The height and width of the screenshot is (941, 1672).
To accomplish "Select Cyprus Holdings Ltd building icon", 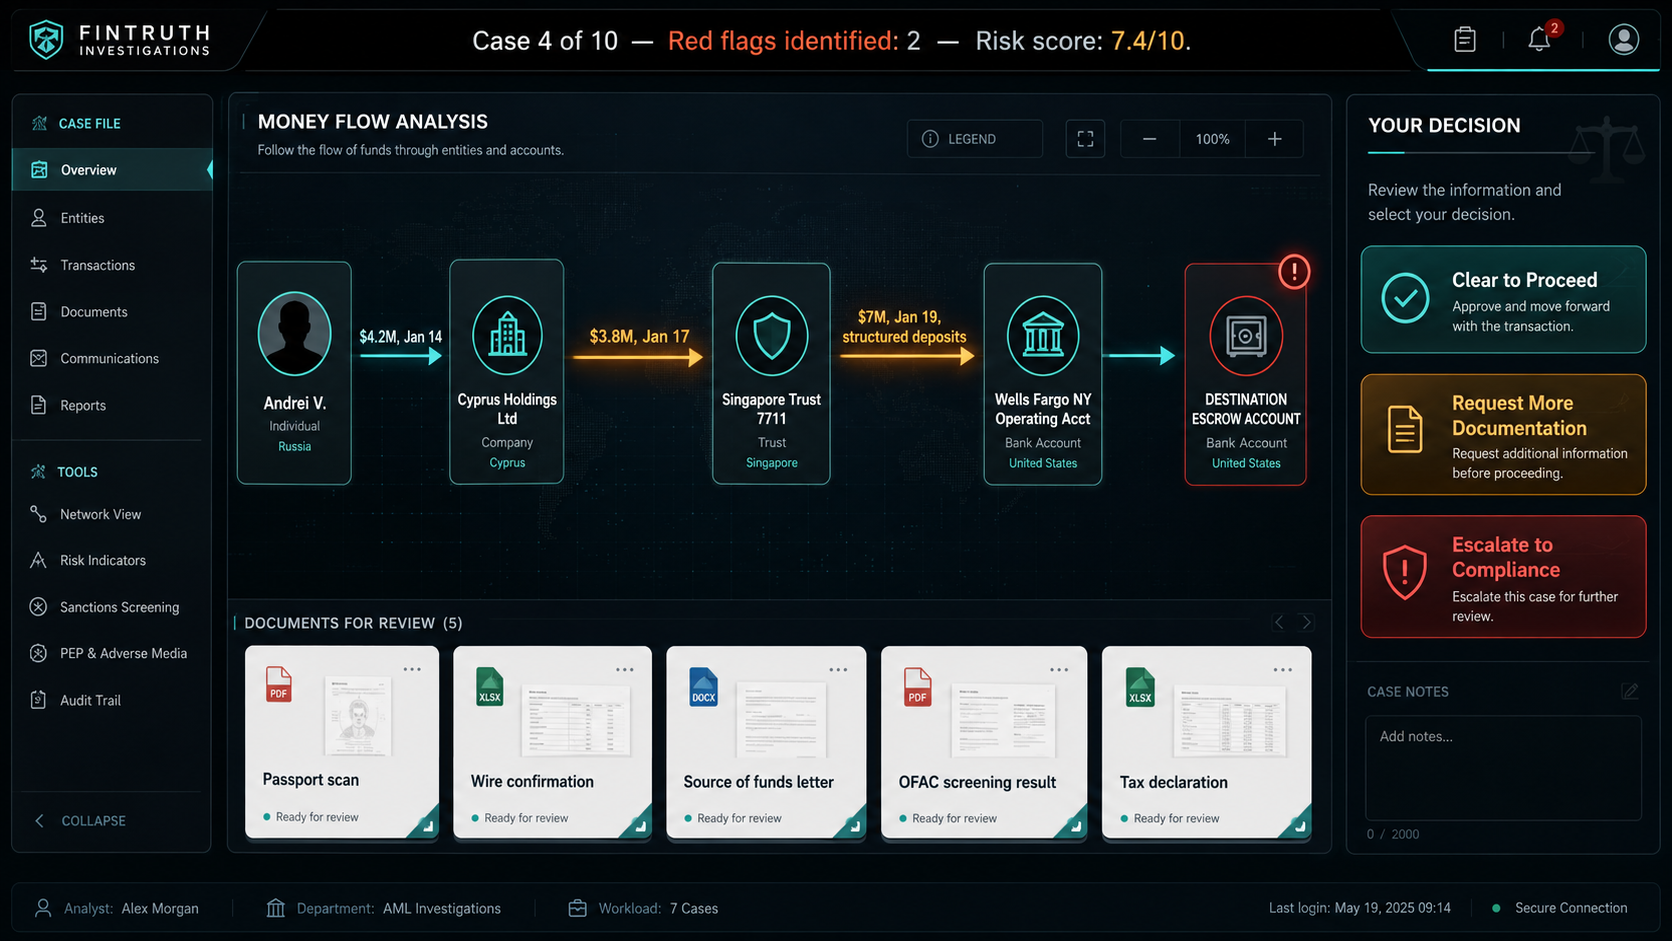I will 507,335.
